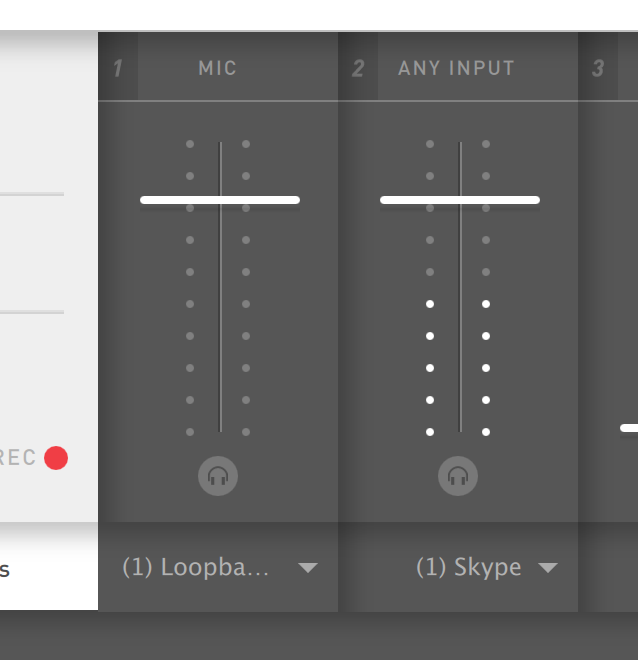Click the REC text label

(18, 458)
